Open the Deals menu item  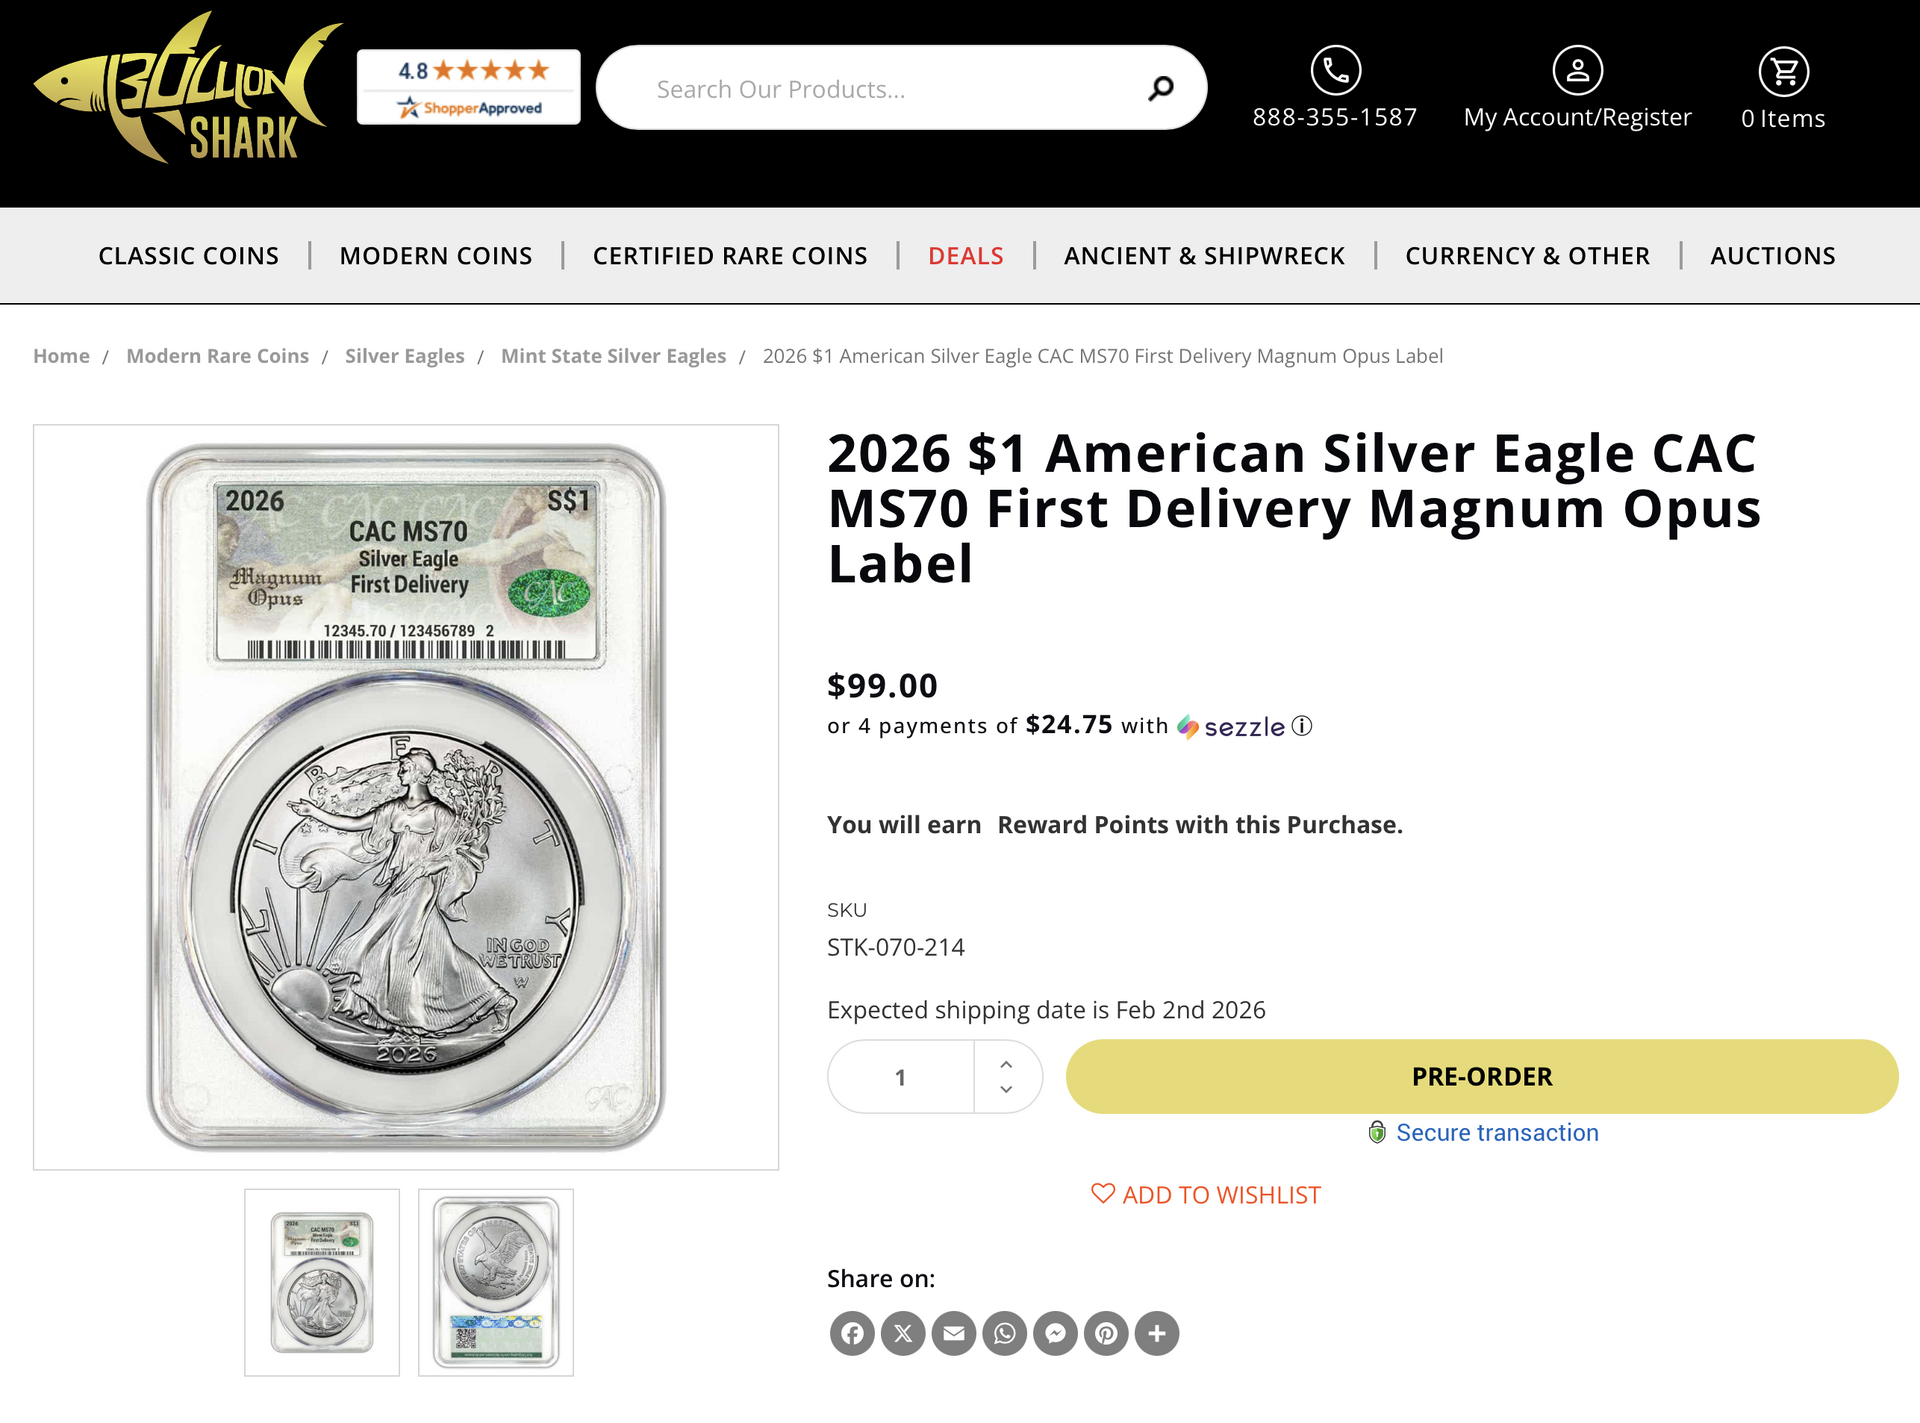click(x=965, y=256)
